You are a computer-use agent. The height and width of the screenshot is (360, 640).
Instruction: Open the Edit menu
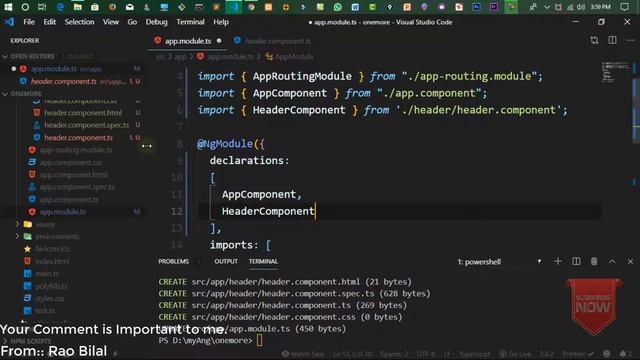click(x=49, y=22)
